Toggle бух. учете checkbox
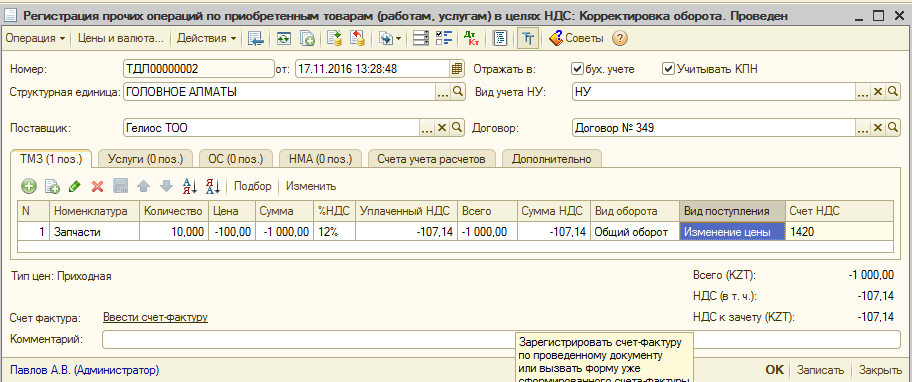 [578, 69]
